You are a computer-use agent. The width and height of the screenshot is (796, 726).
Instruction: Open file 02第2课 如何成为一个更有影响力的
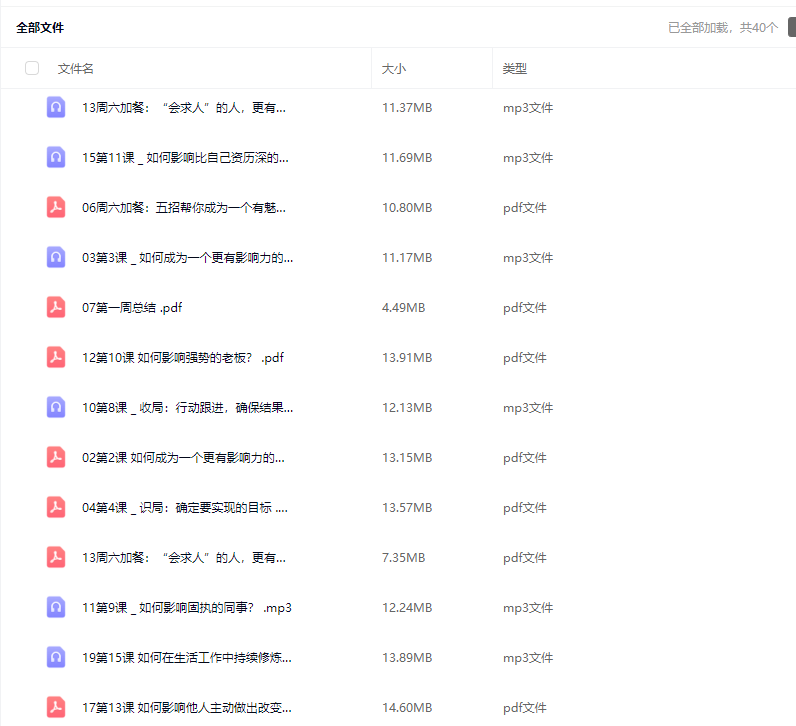pyautogui.click(x=183, y=458)
